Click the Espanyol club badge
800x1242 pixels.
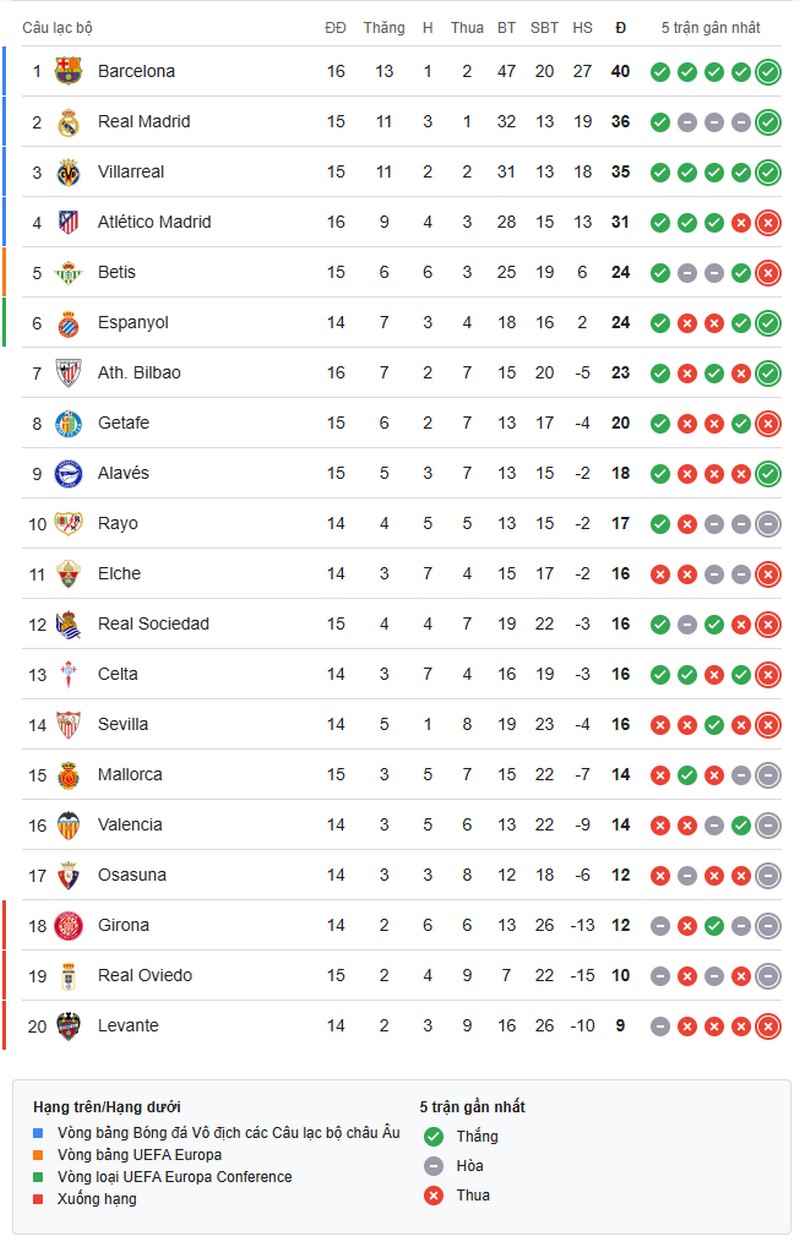(66, 322)
